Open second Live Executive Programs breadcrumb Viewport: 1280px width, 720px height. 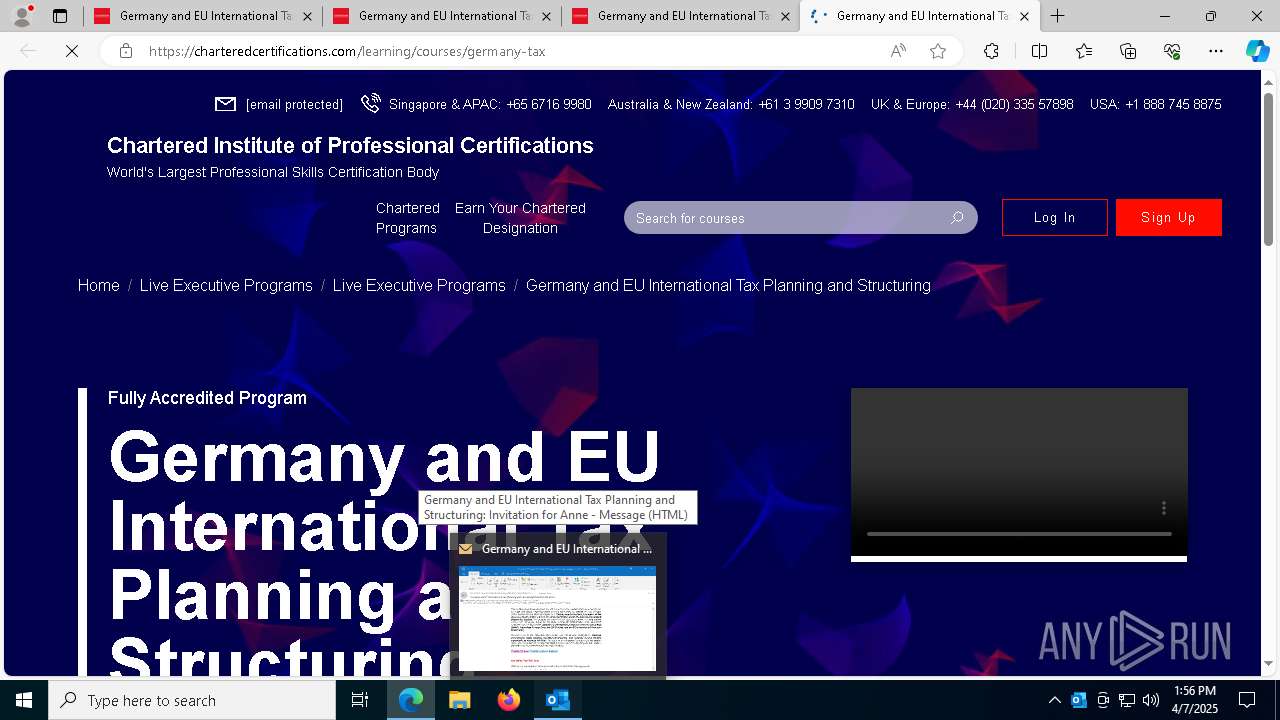(x=419, y=285)
